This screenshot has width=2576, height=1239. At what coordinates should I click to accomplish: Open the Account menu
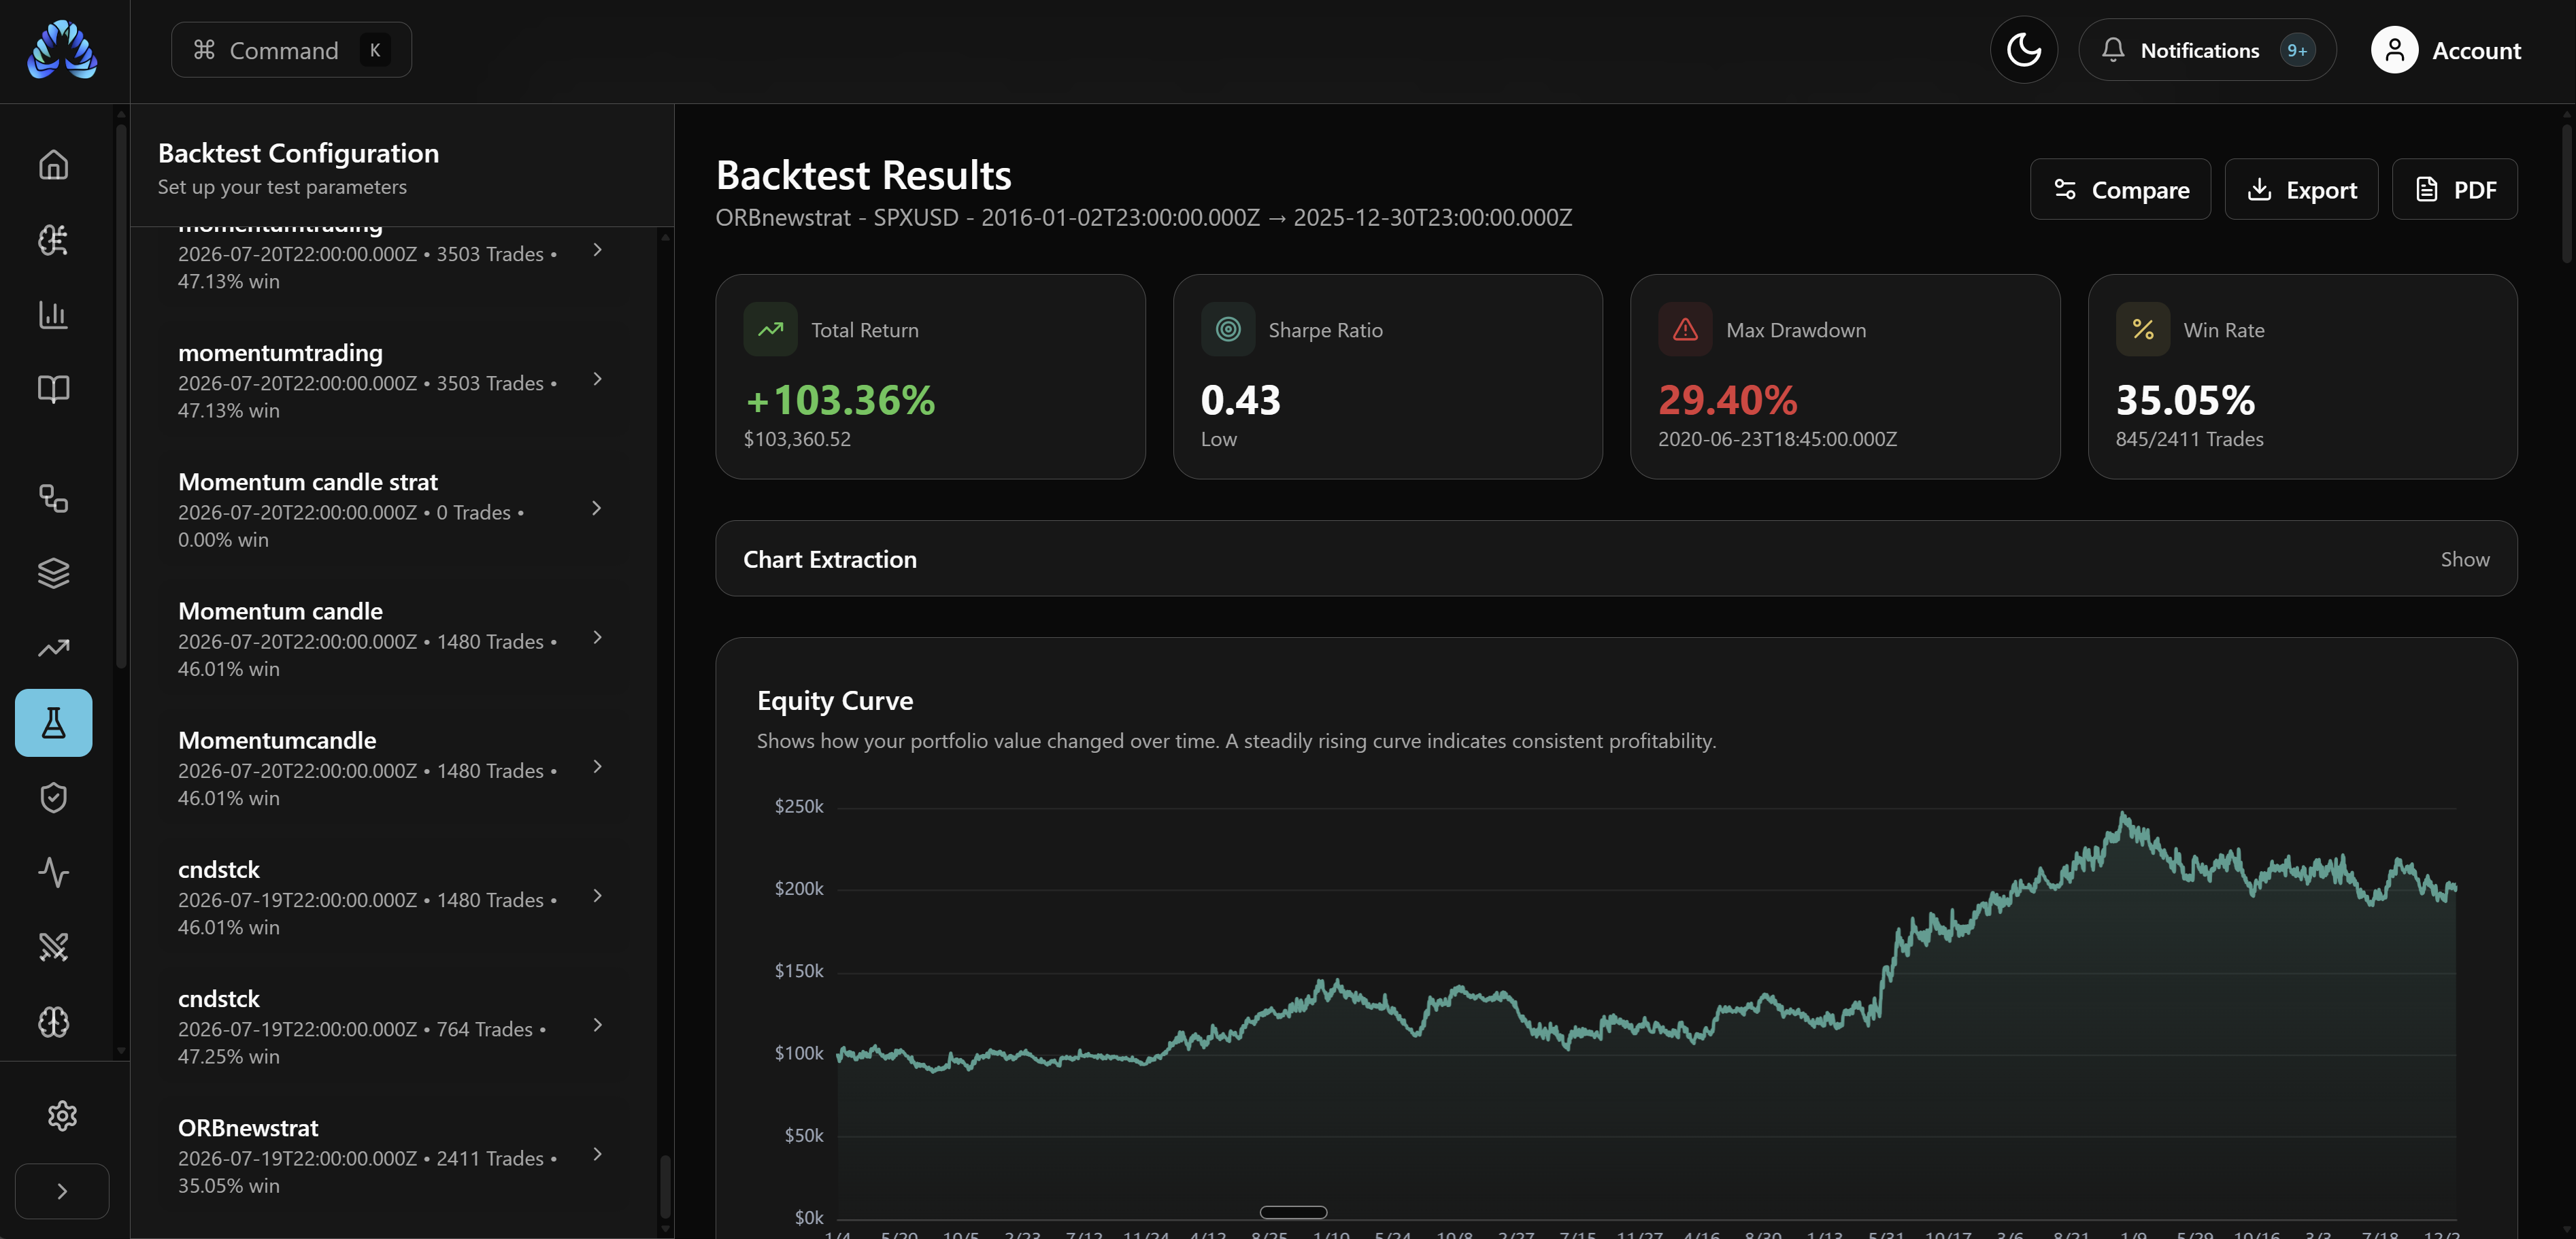[2446, 50]
